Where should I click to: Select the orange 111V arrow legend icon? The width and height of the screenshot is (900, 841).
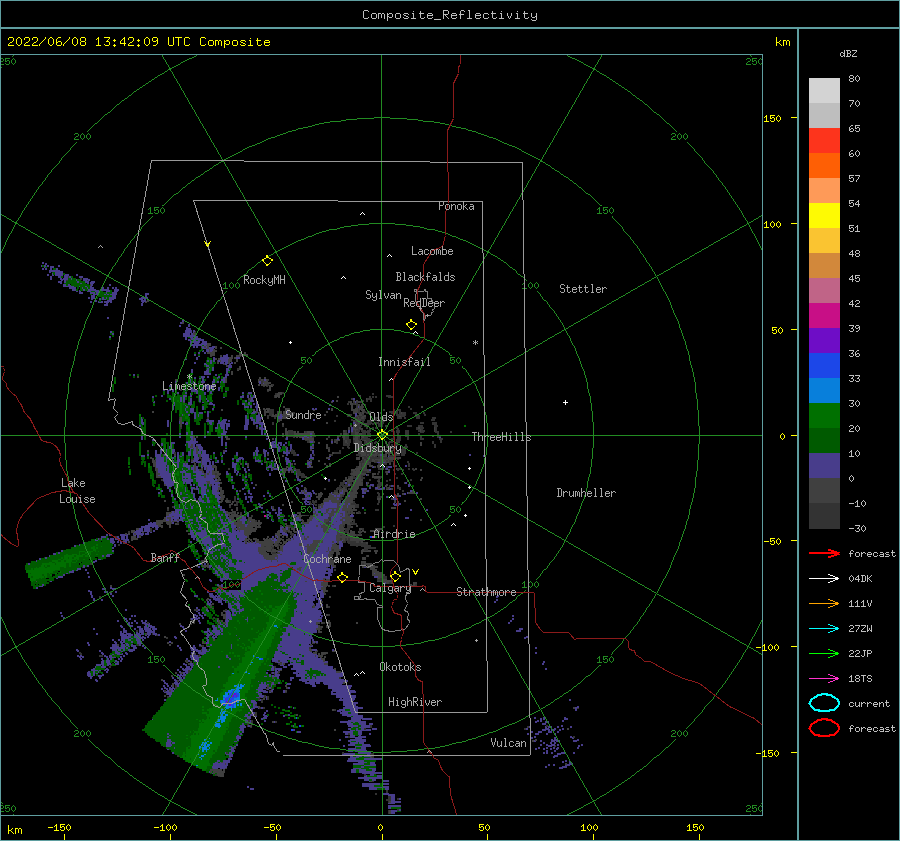pyautogui.click(x=824, y=603)
